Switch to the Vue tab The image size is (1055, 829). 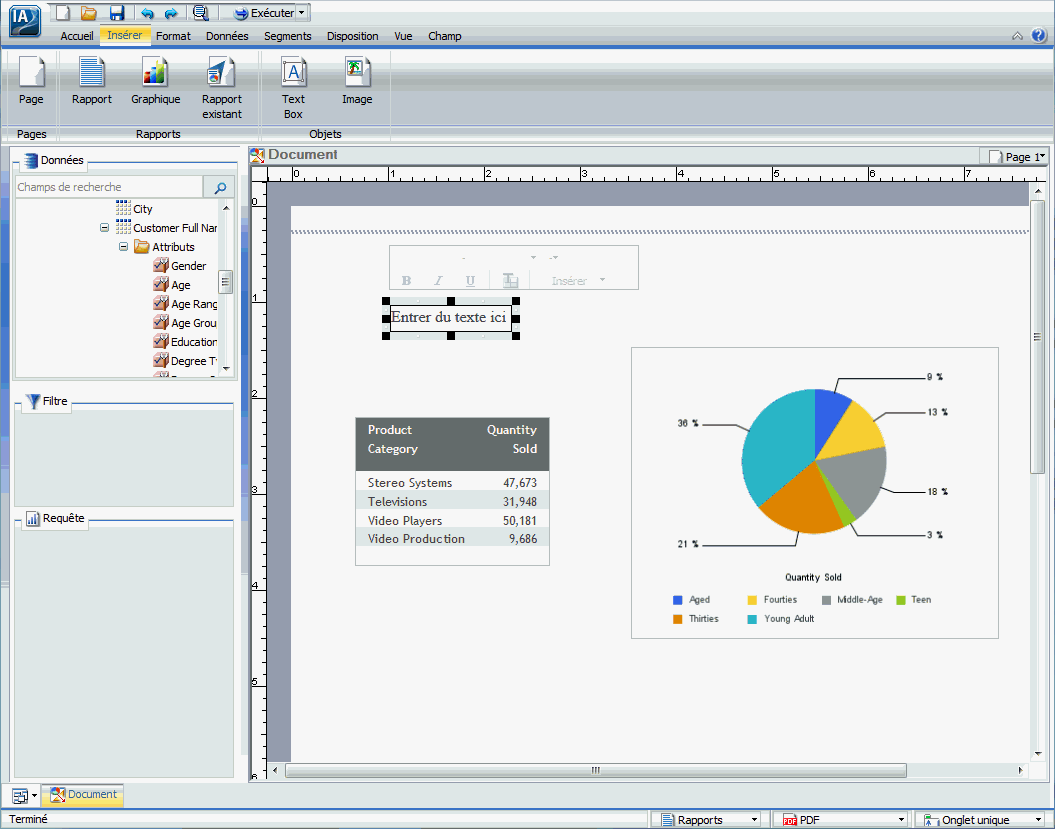click(x=403, y=36)
